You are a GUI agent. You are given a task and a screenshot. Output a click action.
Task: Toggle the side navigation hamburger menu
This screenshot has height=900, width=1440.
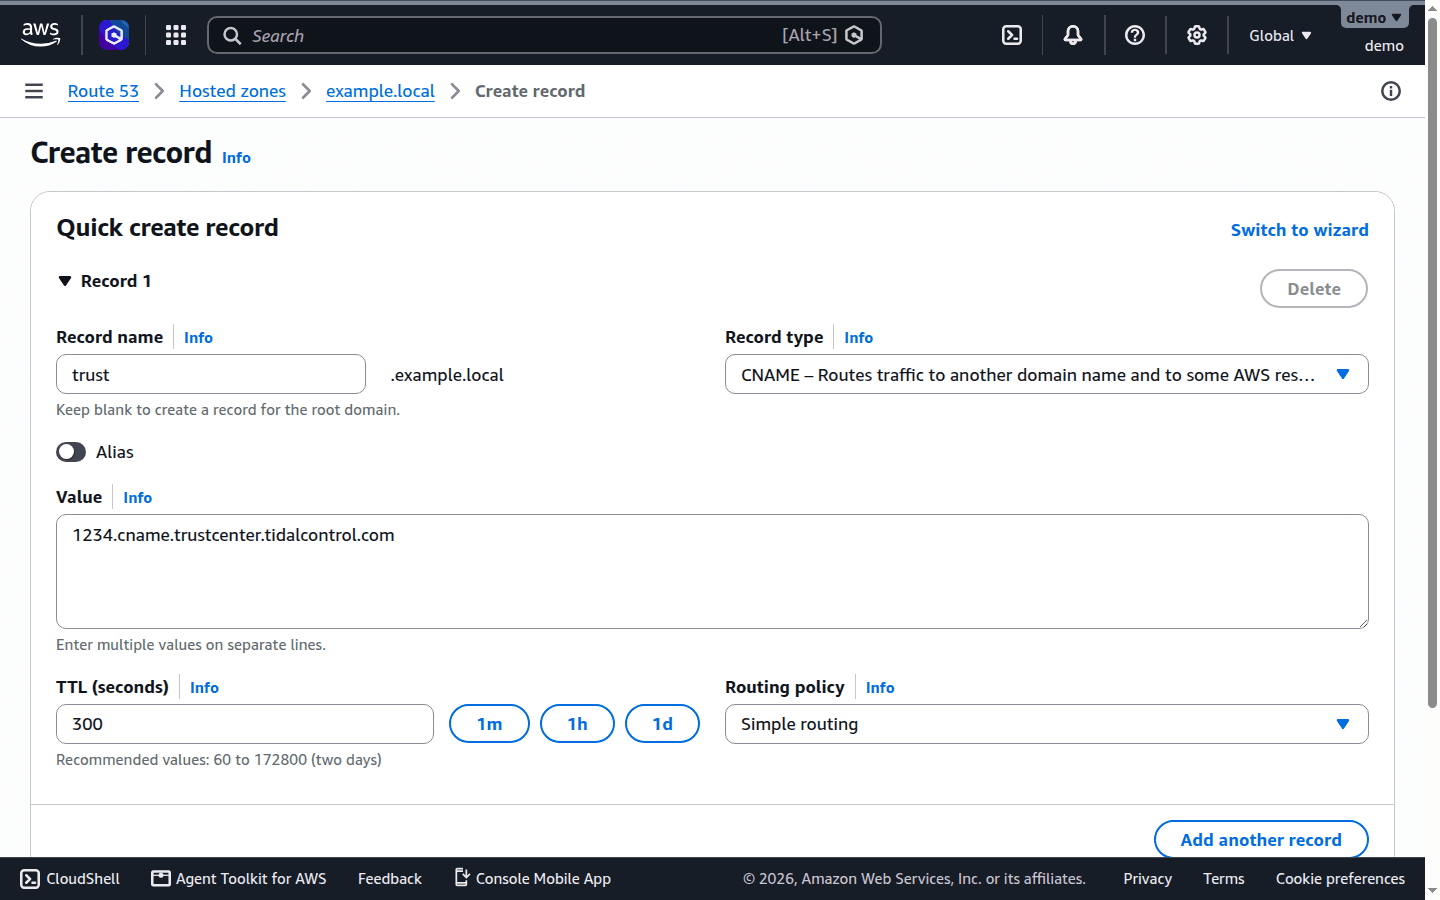(x=34, y=91)
